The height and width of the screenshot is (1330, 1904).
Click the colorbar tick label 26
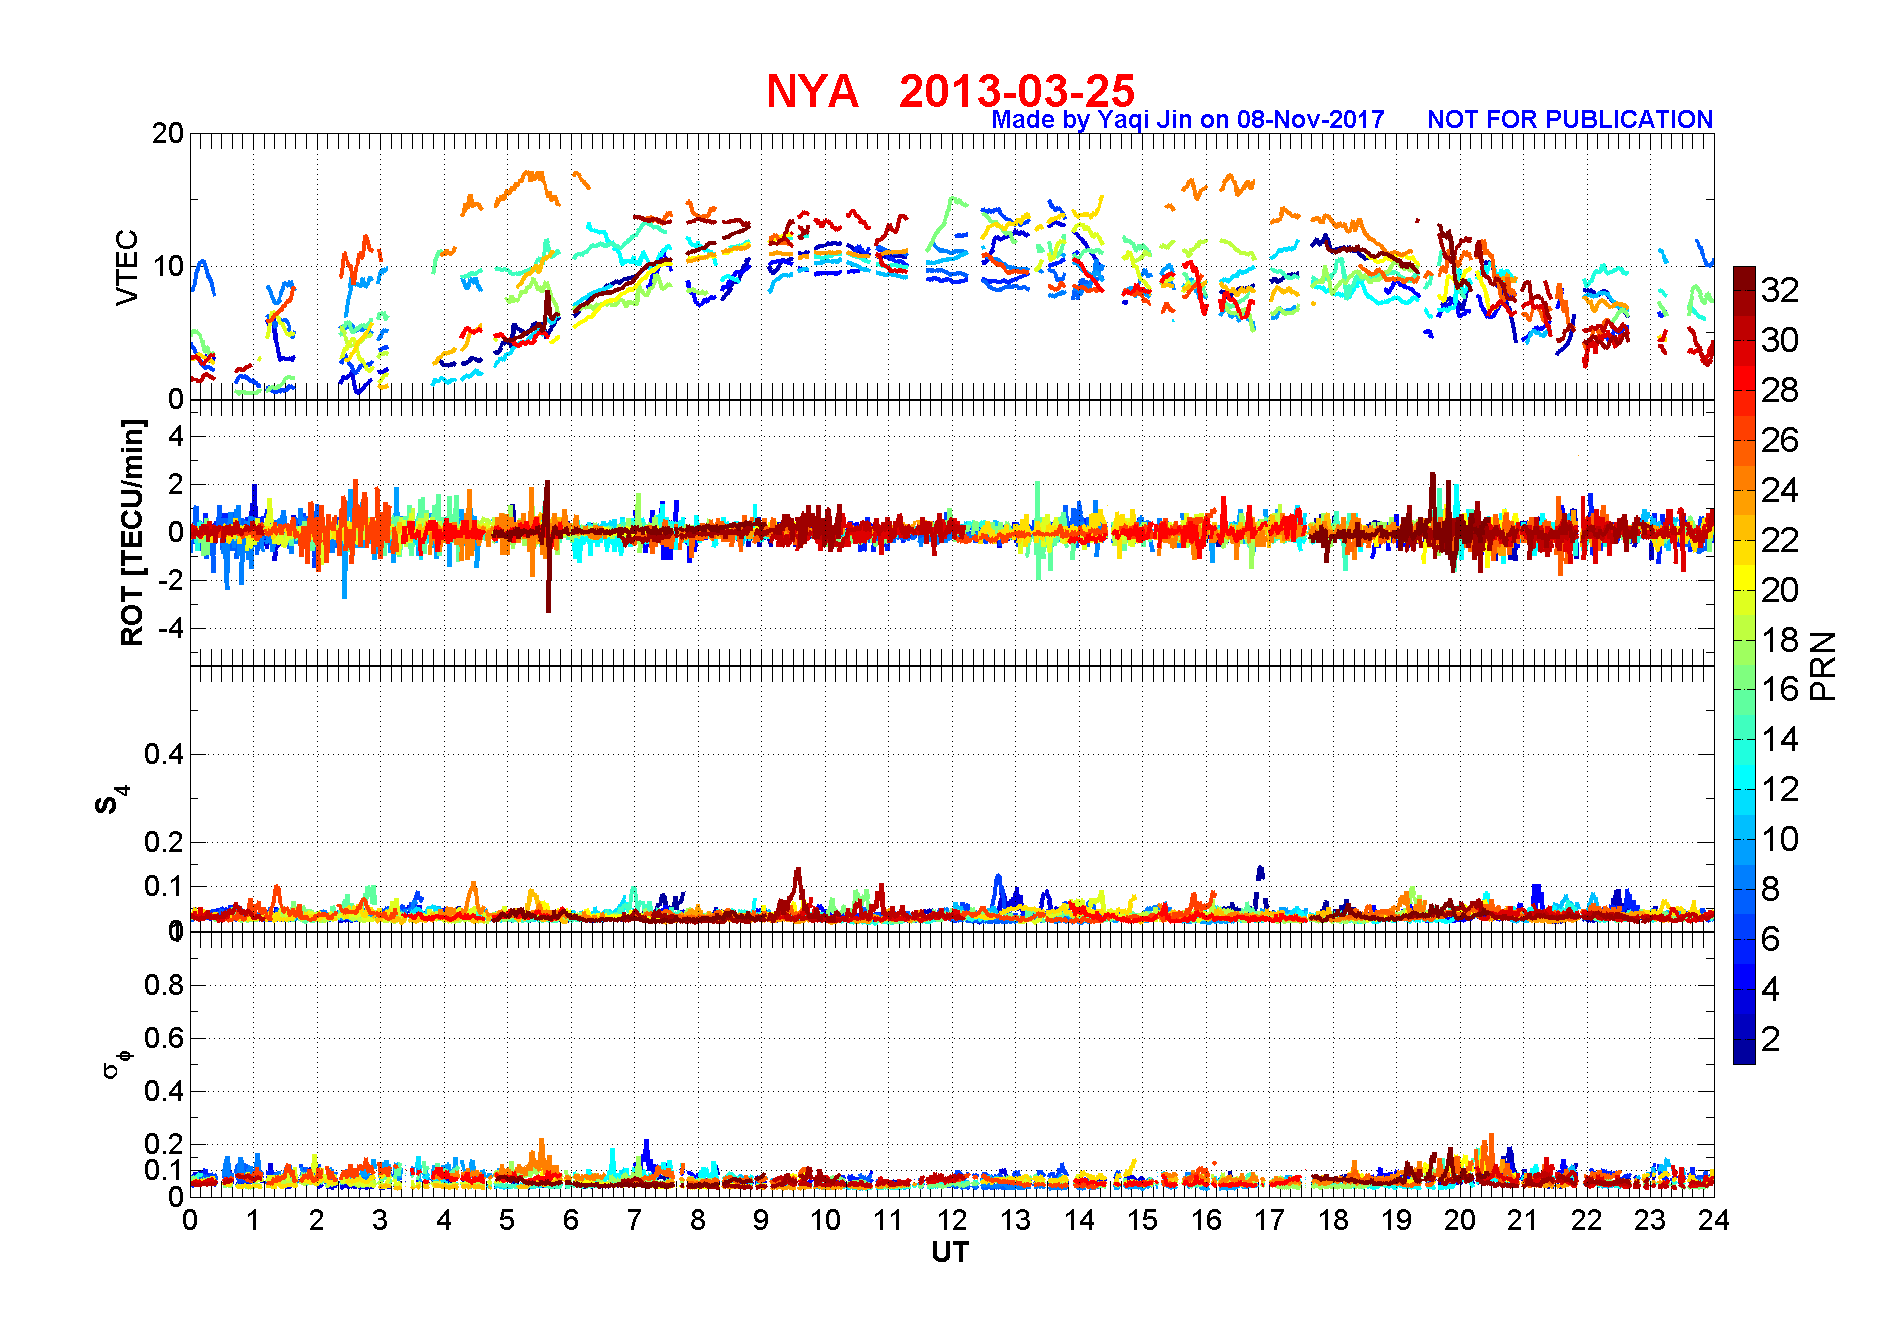[x=1780, y=440]
